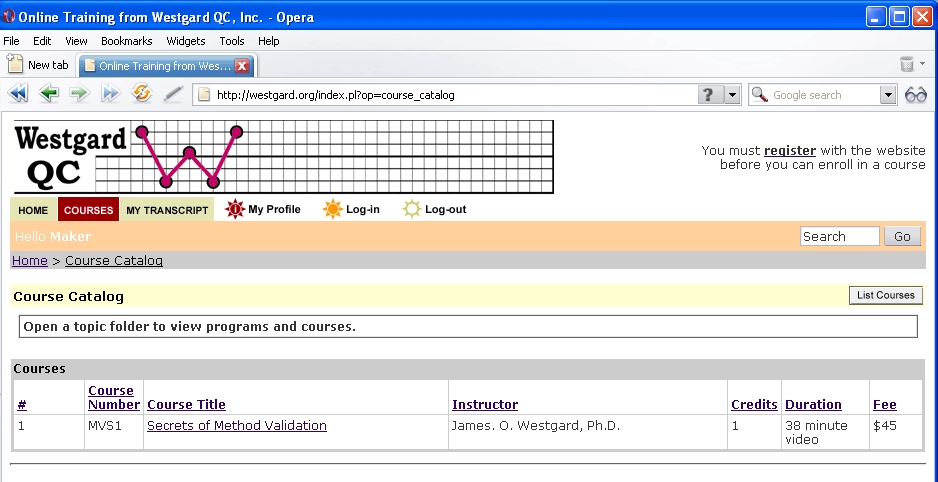Click the wand (pencil) toolbar icon

pos(173,94)
